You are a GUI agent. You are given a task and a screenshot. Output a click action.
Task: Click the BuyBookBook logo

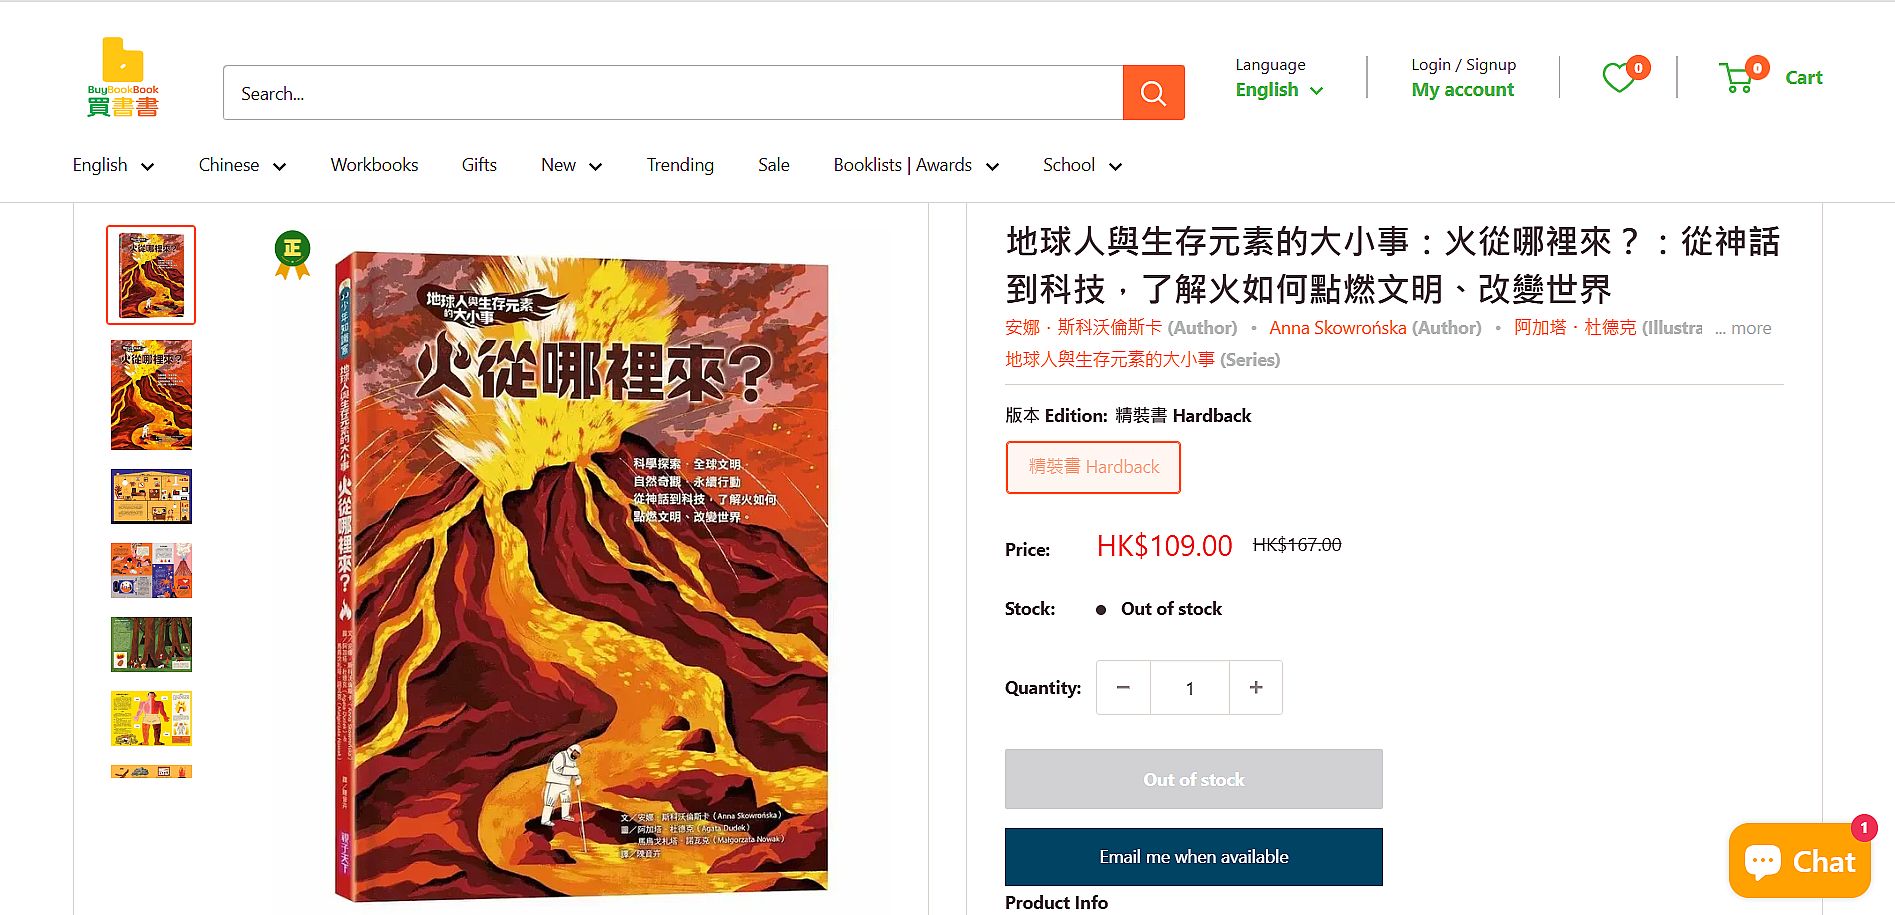tap(123, 78)
